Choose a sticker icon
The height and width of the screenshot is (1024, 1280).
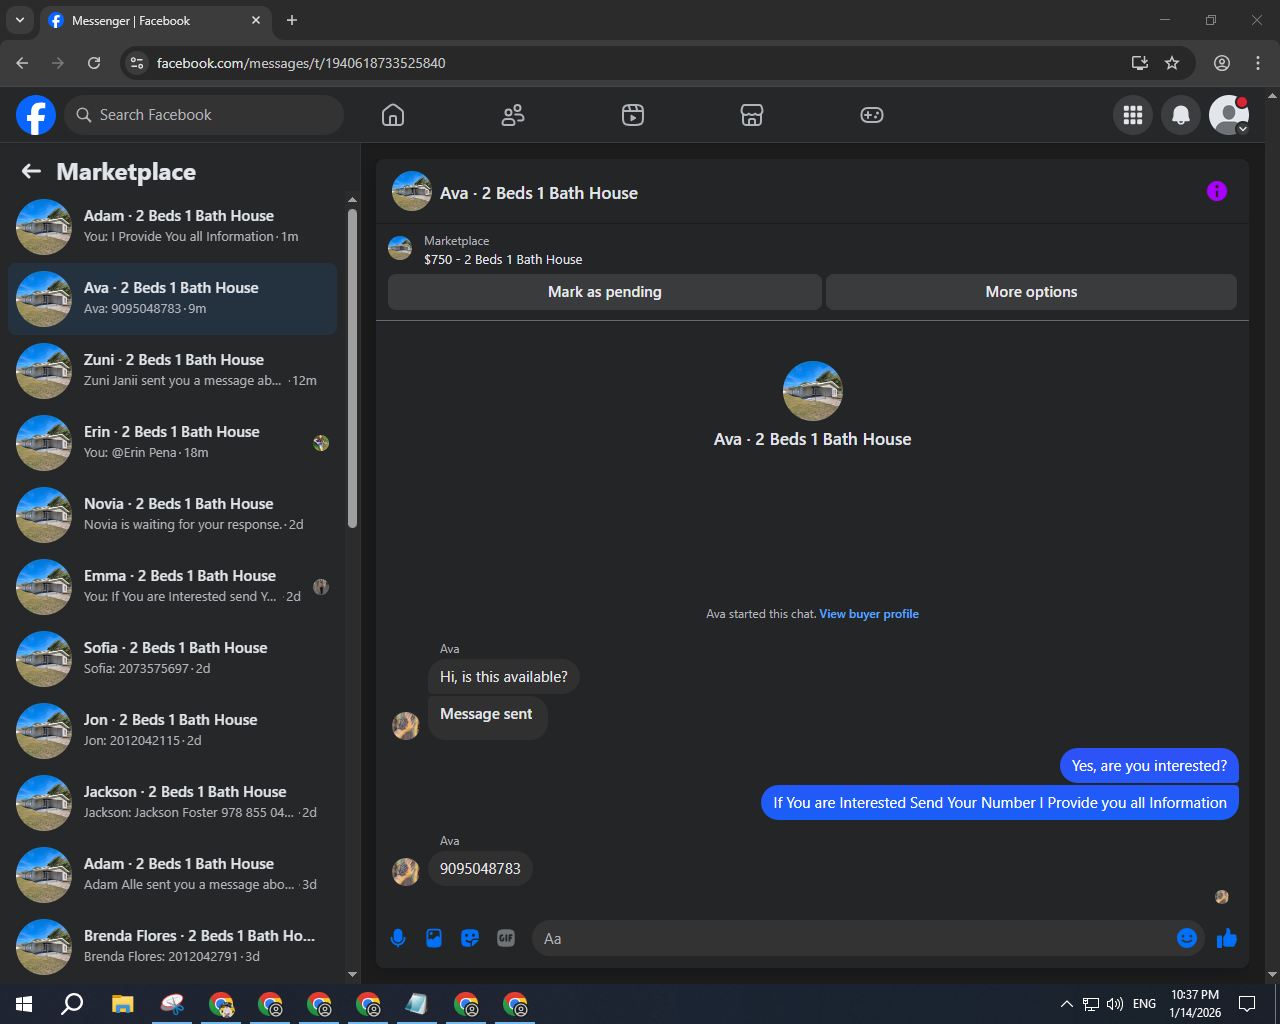[470, 938]
